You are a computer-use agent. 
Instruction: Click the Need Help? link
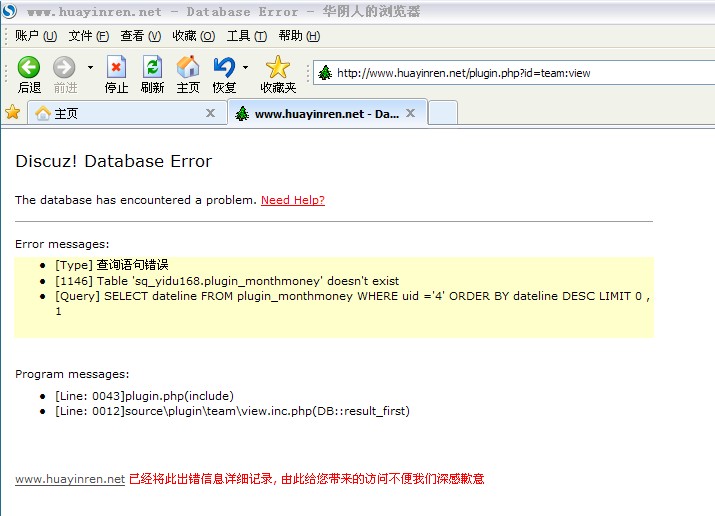293,200
